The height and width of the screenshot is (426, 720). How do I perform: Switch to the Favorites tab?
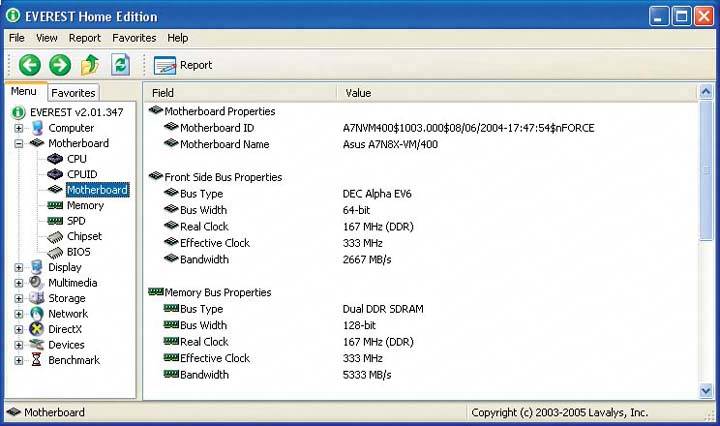coord(73,93)
